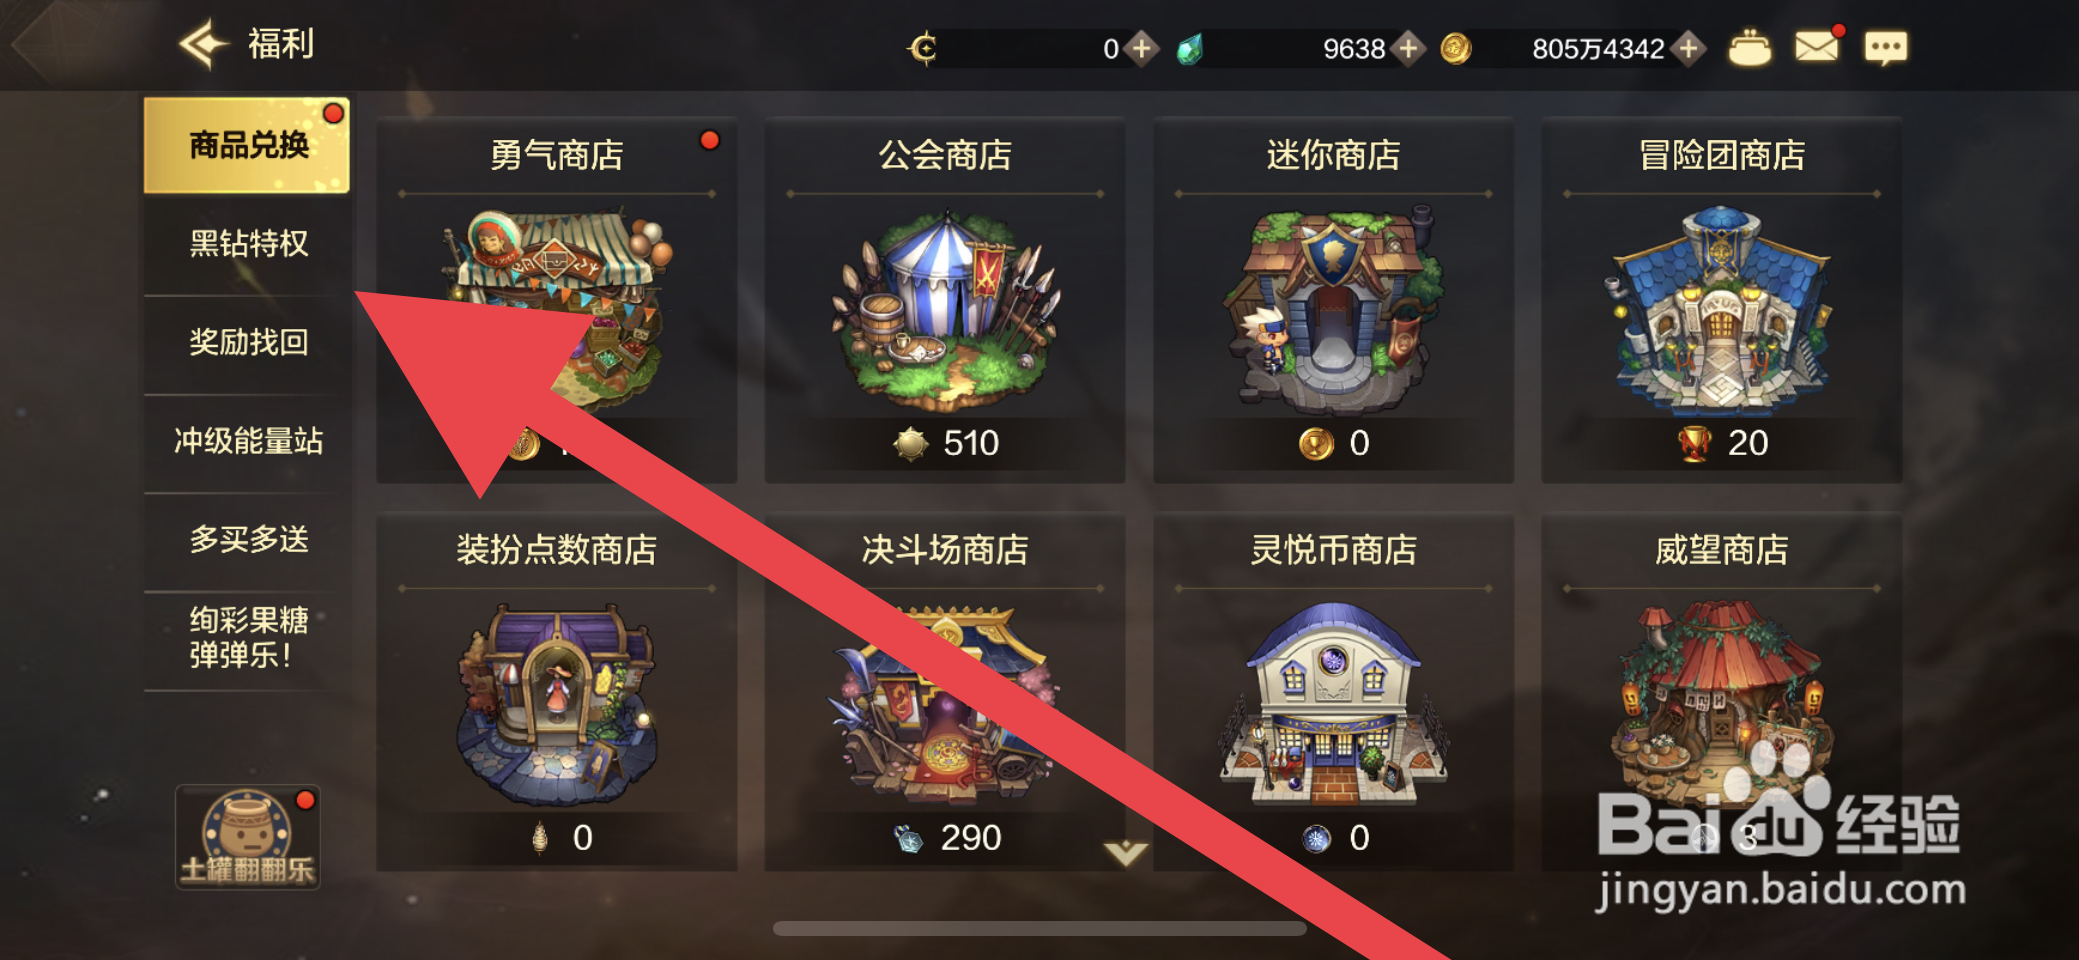Open the mail envelope icon
This screenshot has height=960, width=2079.
pyautogui.click(x=1817, y=47)
